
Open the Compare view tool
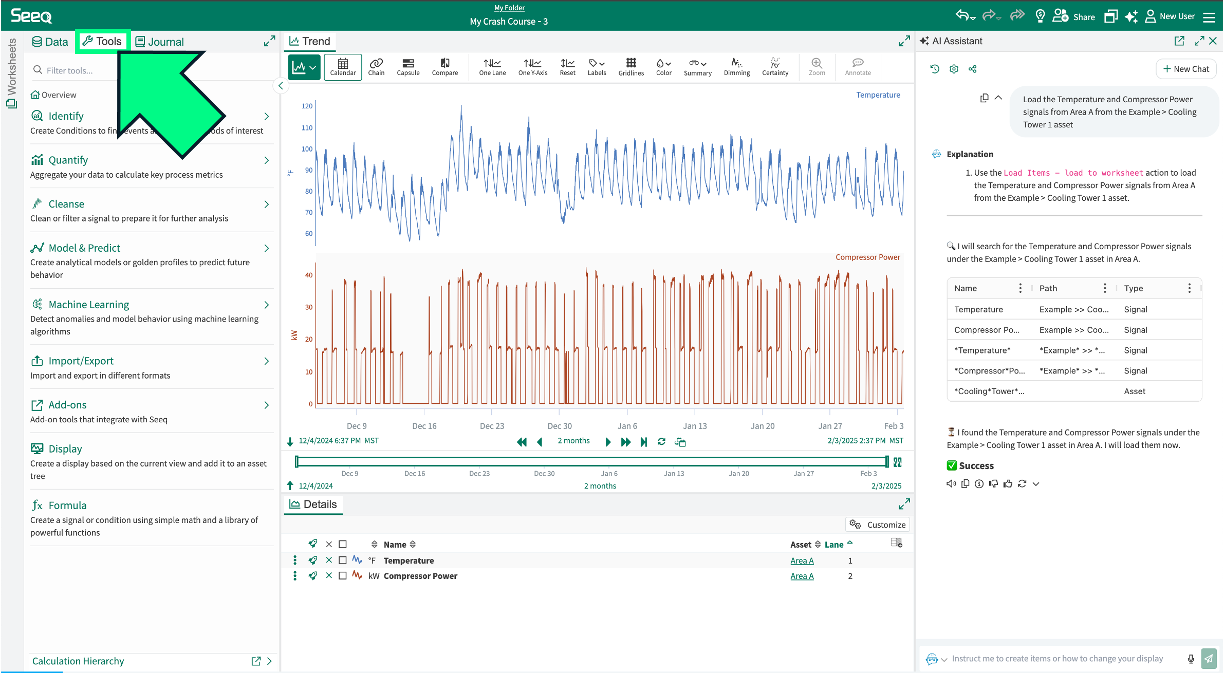coord(445,67)
